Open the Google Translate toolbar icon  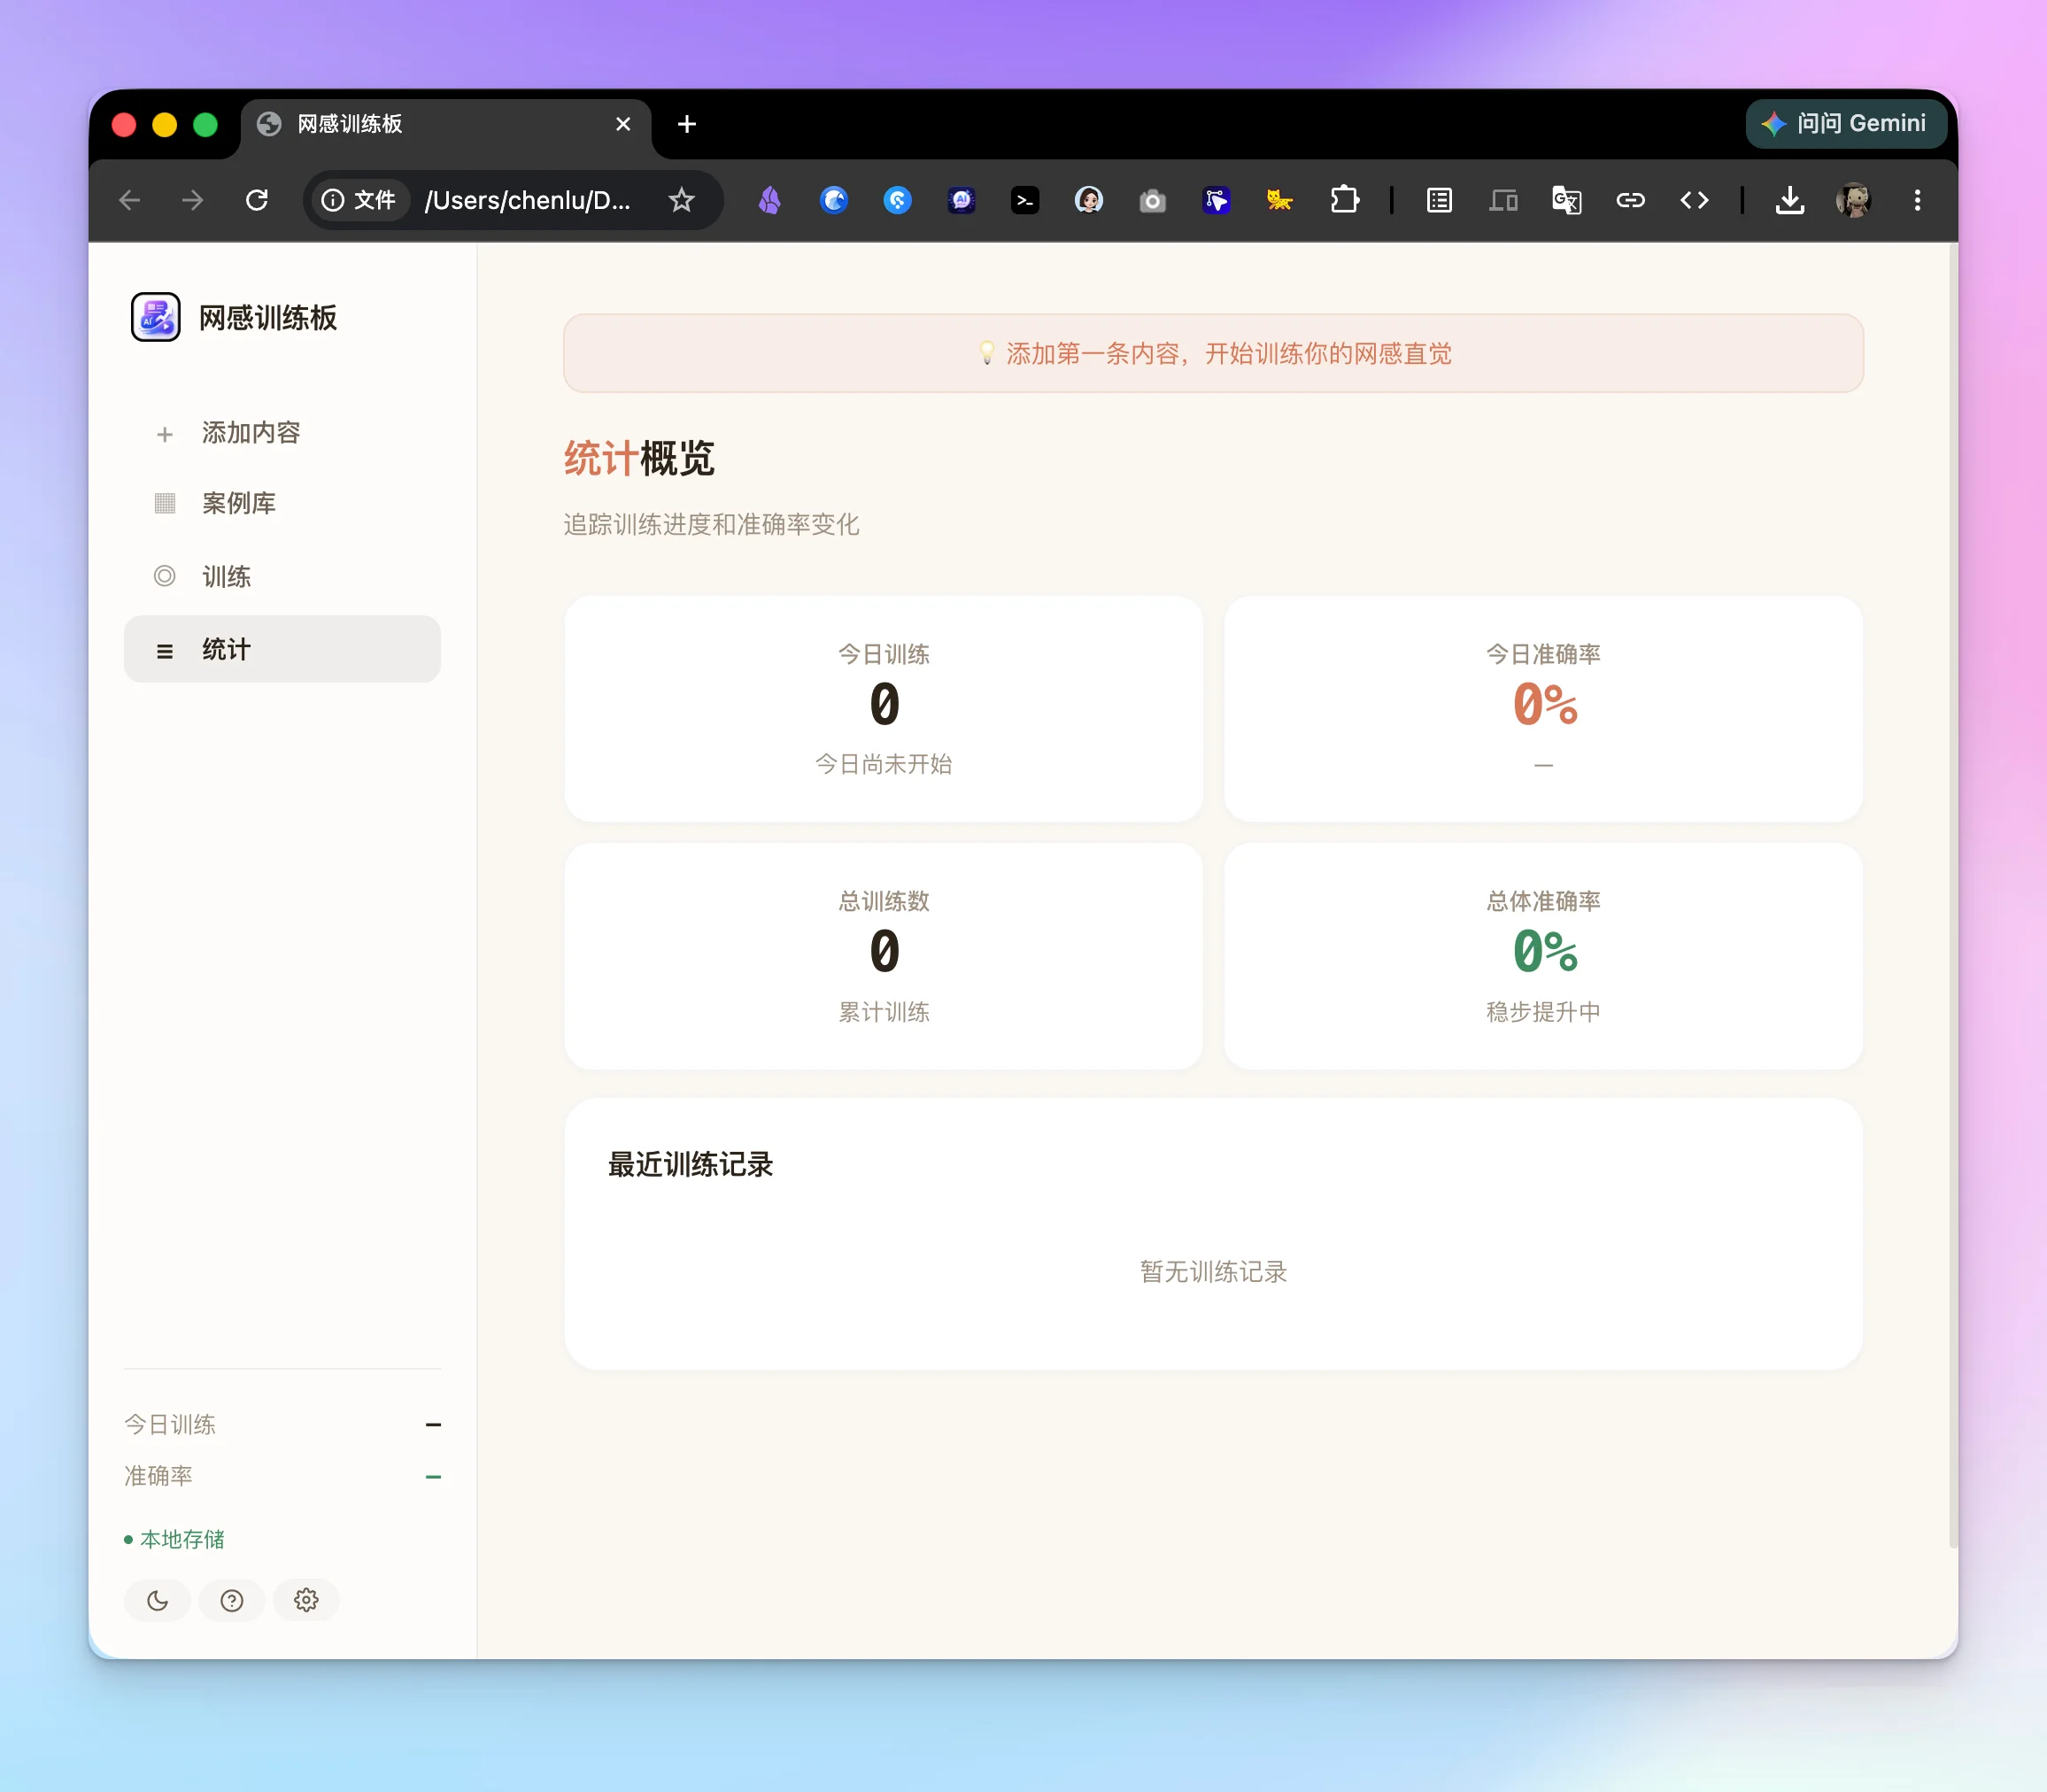coord(1566,200)
